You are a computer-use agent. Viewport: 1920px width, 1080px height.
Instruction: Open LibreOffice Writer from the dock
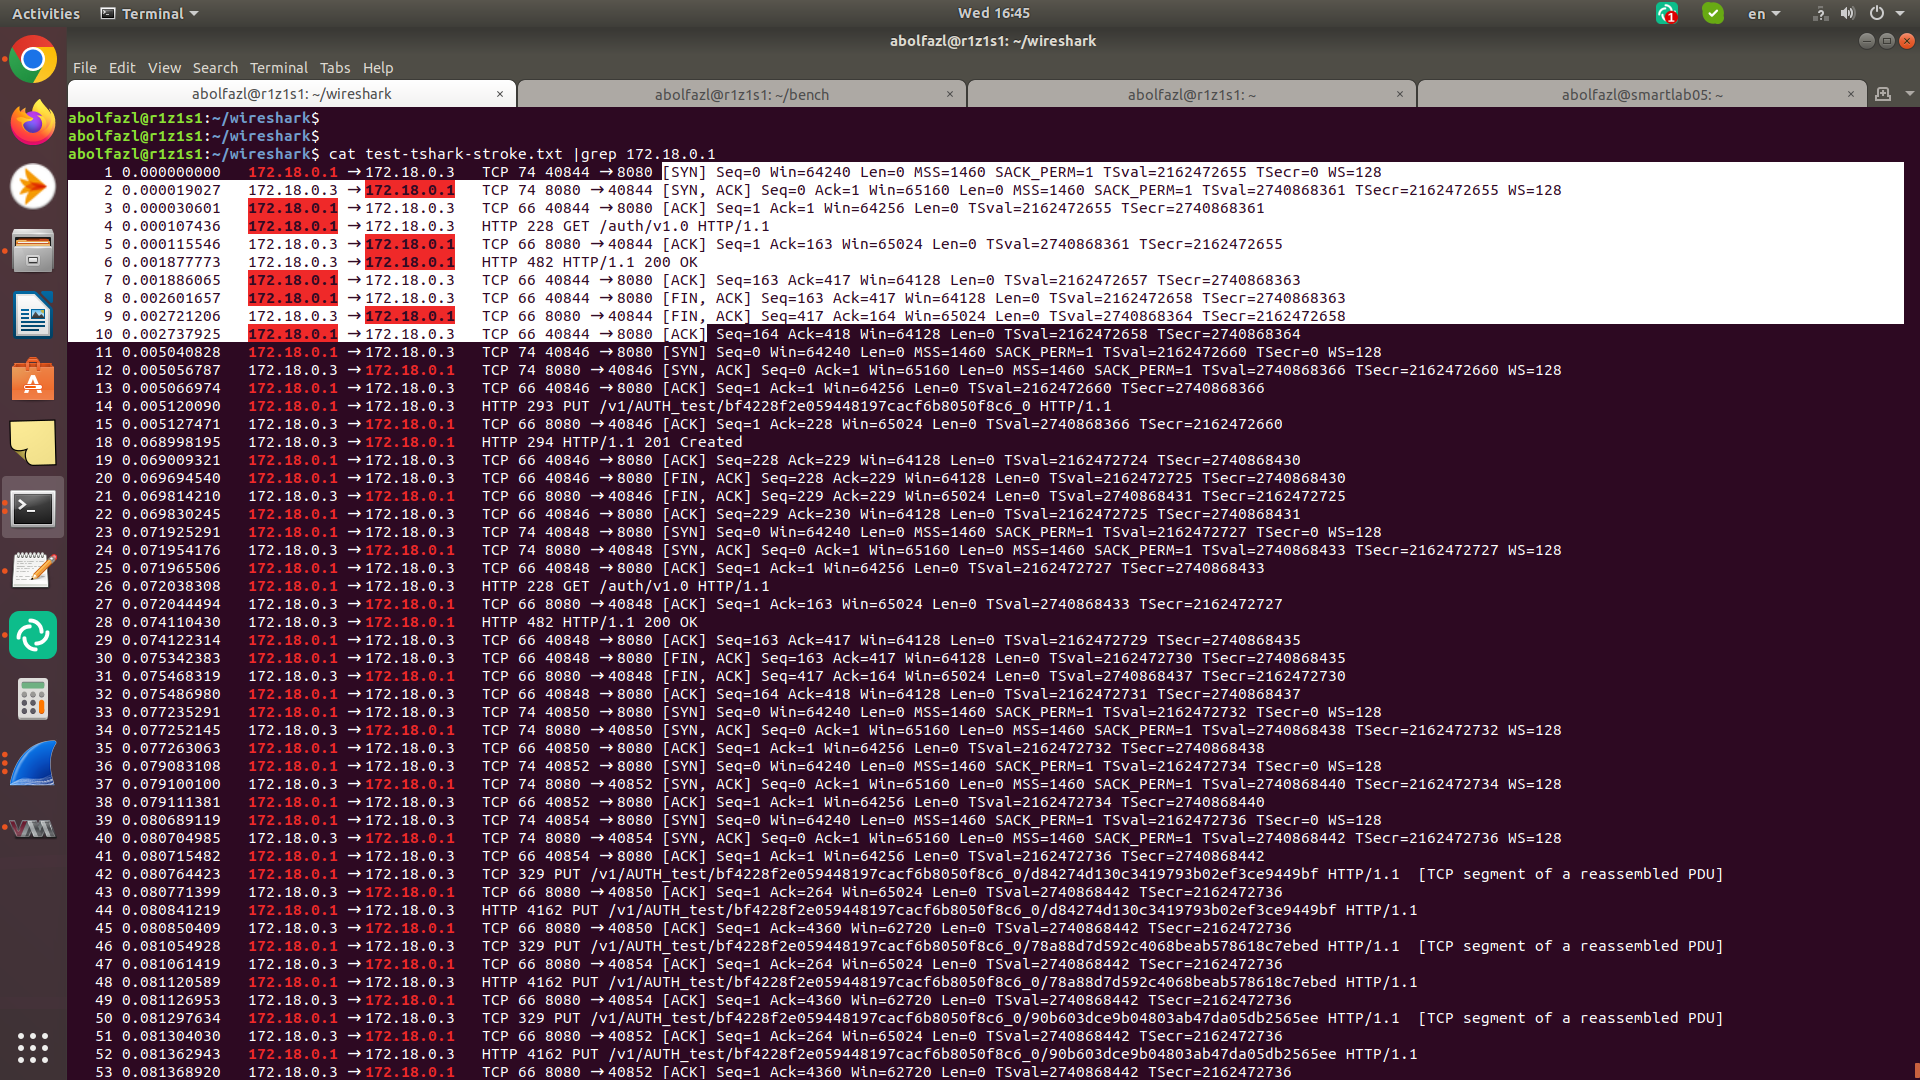click(33, 316)
